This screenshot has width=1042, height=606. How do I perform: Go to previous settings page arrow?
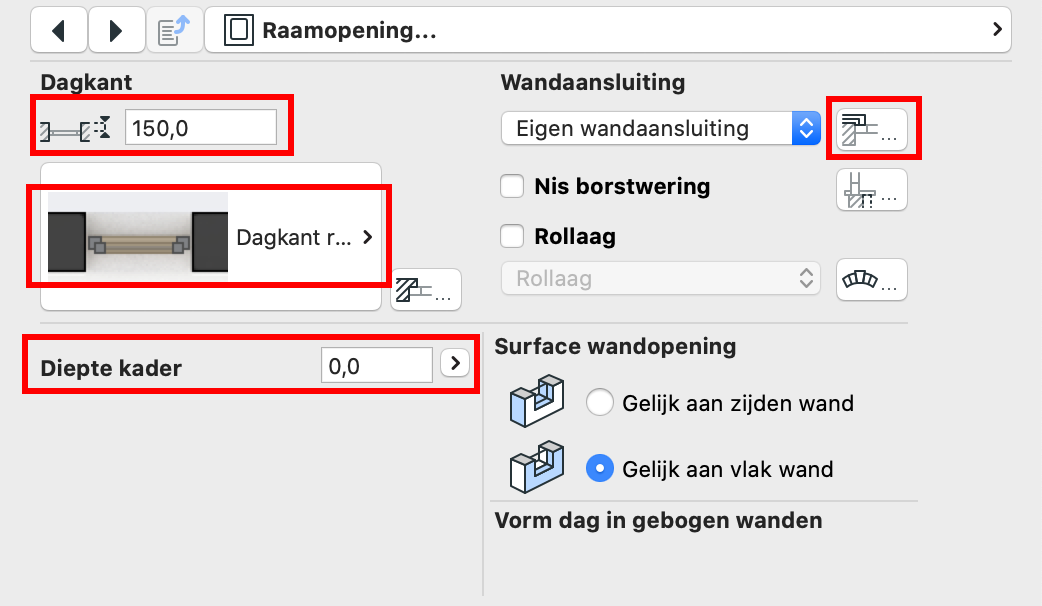[x=59, y=30]
